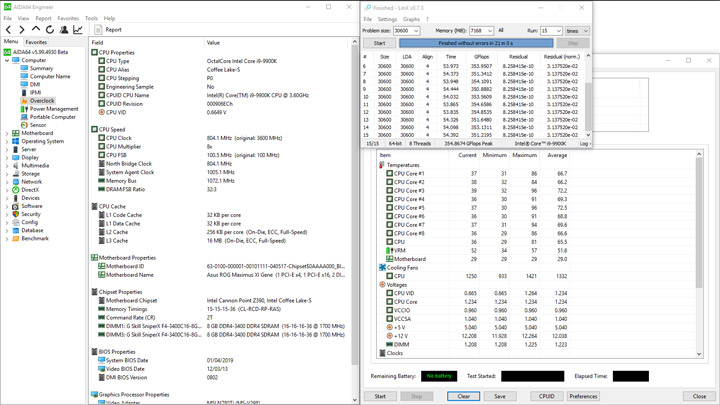Refresh the AIDA64 page

point(50,29)
